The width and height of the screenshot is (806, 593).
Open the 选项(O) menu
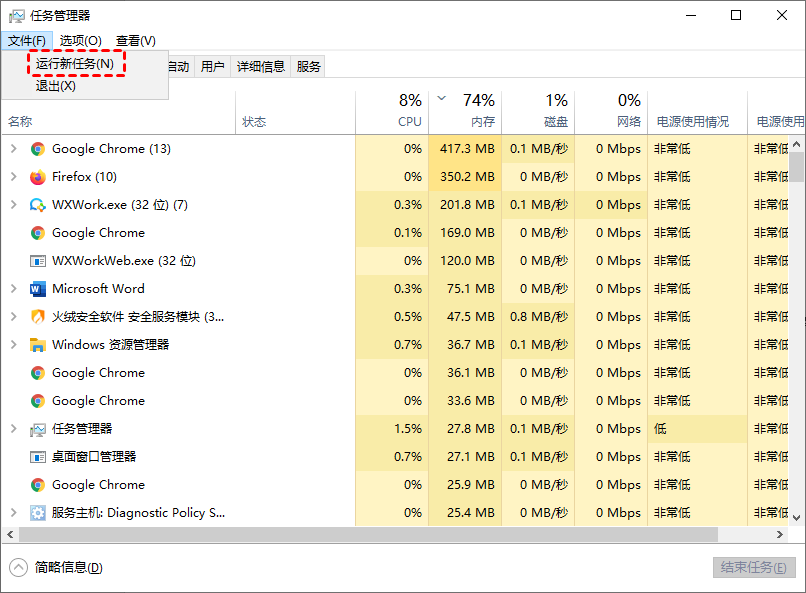(x=80, y=41)
